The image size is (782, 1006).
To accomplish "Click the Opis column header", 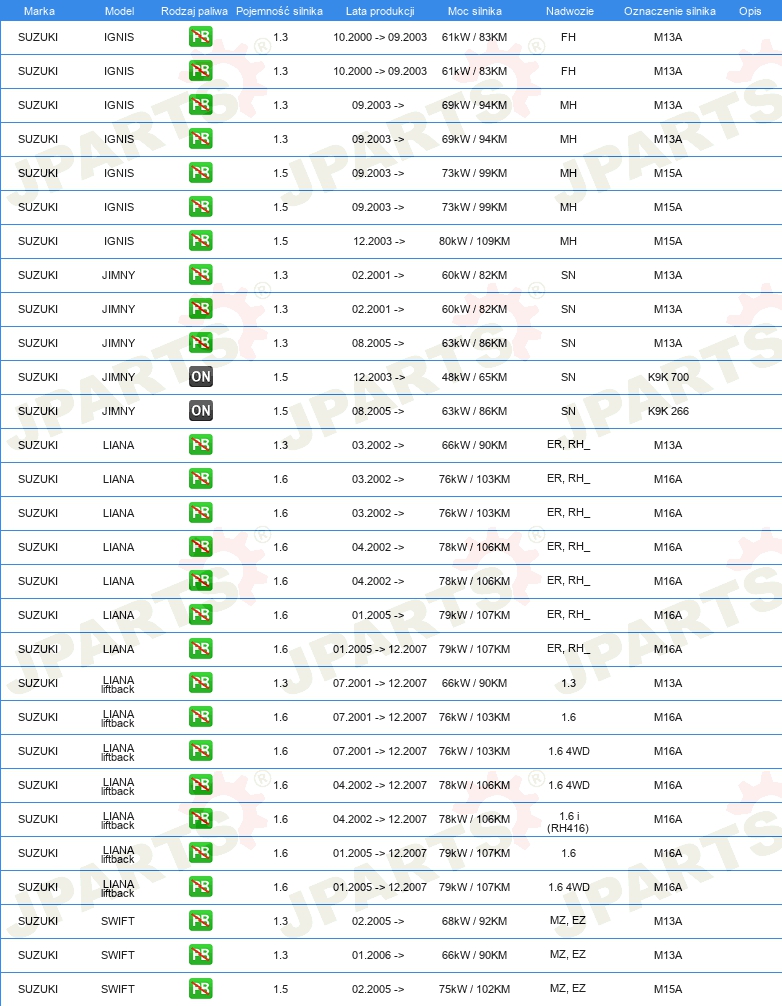I will pyautogui.click(x=750, y=11).
